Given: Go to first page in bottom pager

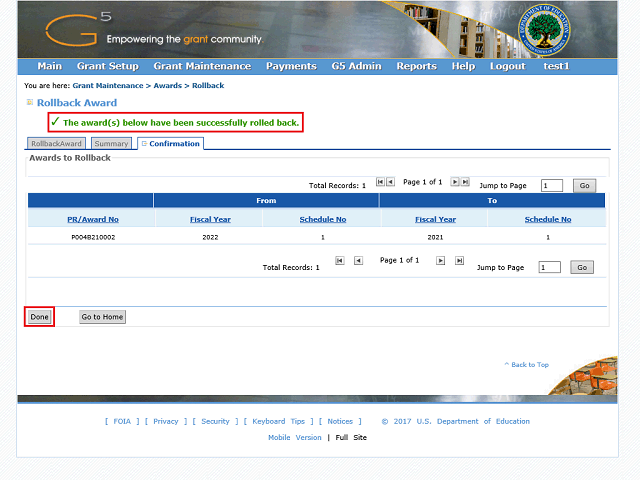Looking at the screenshot, I should [x=340, y=260].
